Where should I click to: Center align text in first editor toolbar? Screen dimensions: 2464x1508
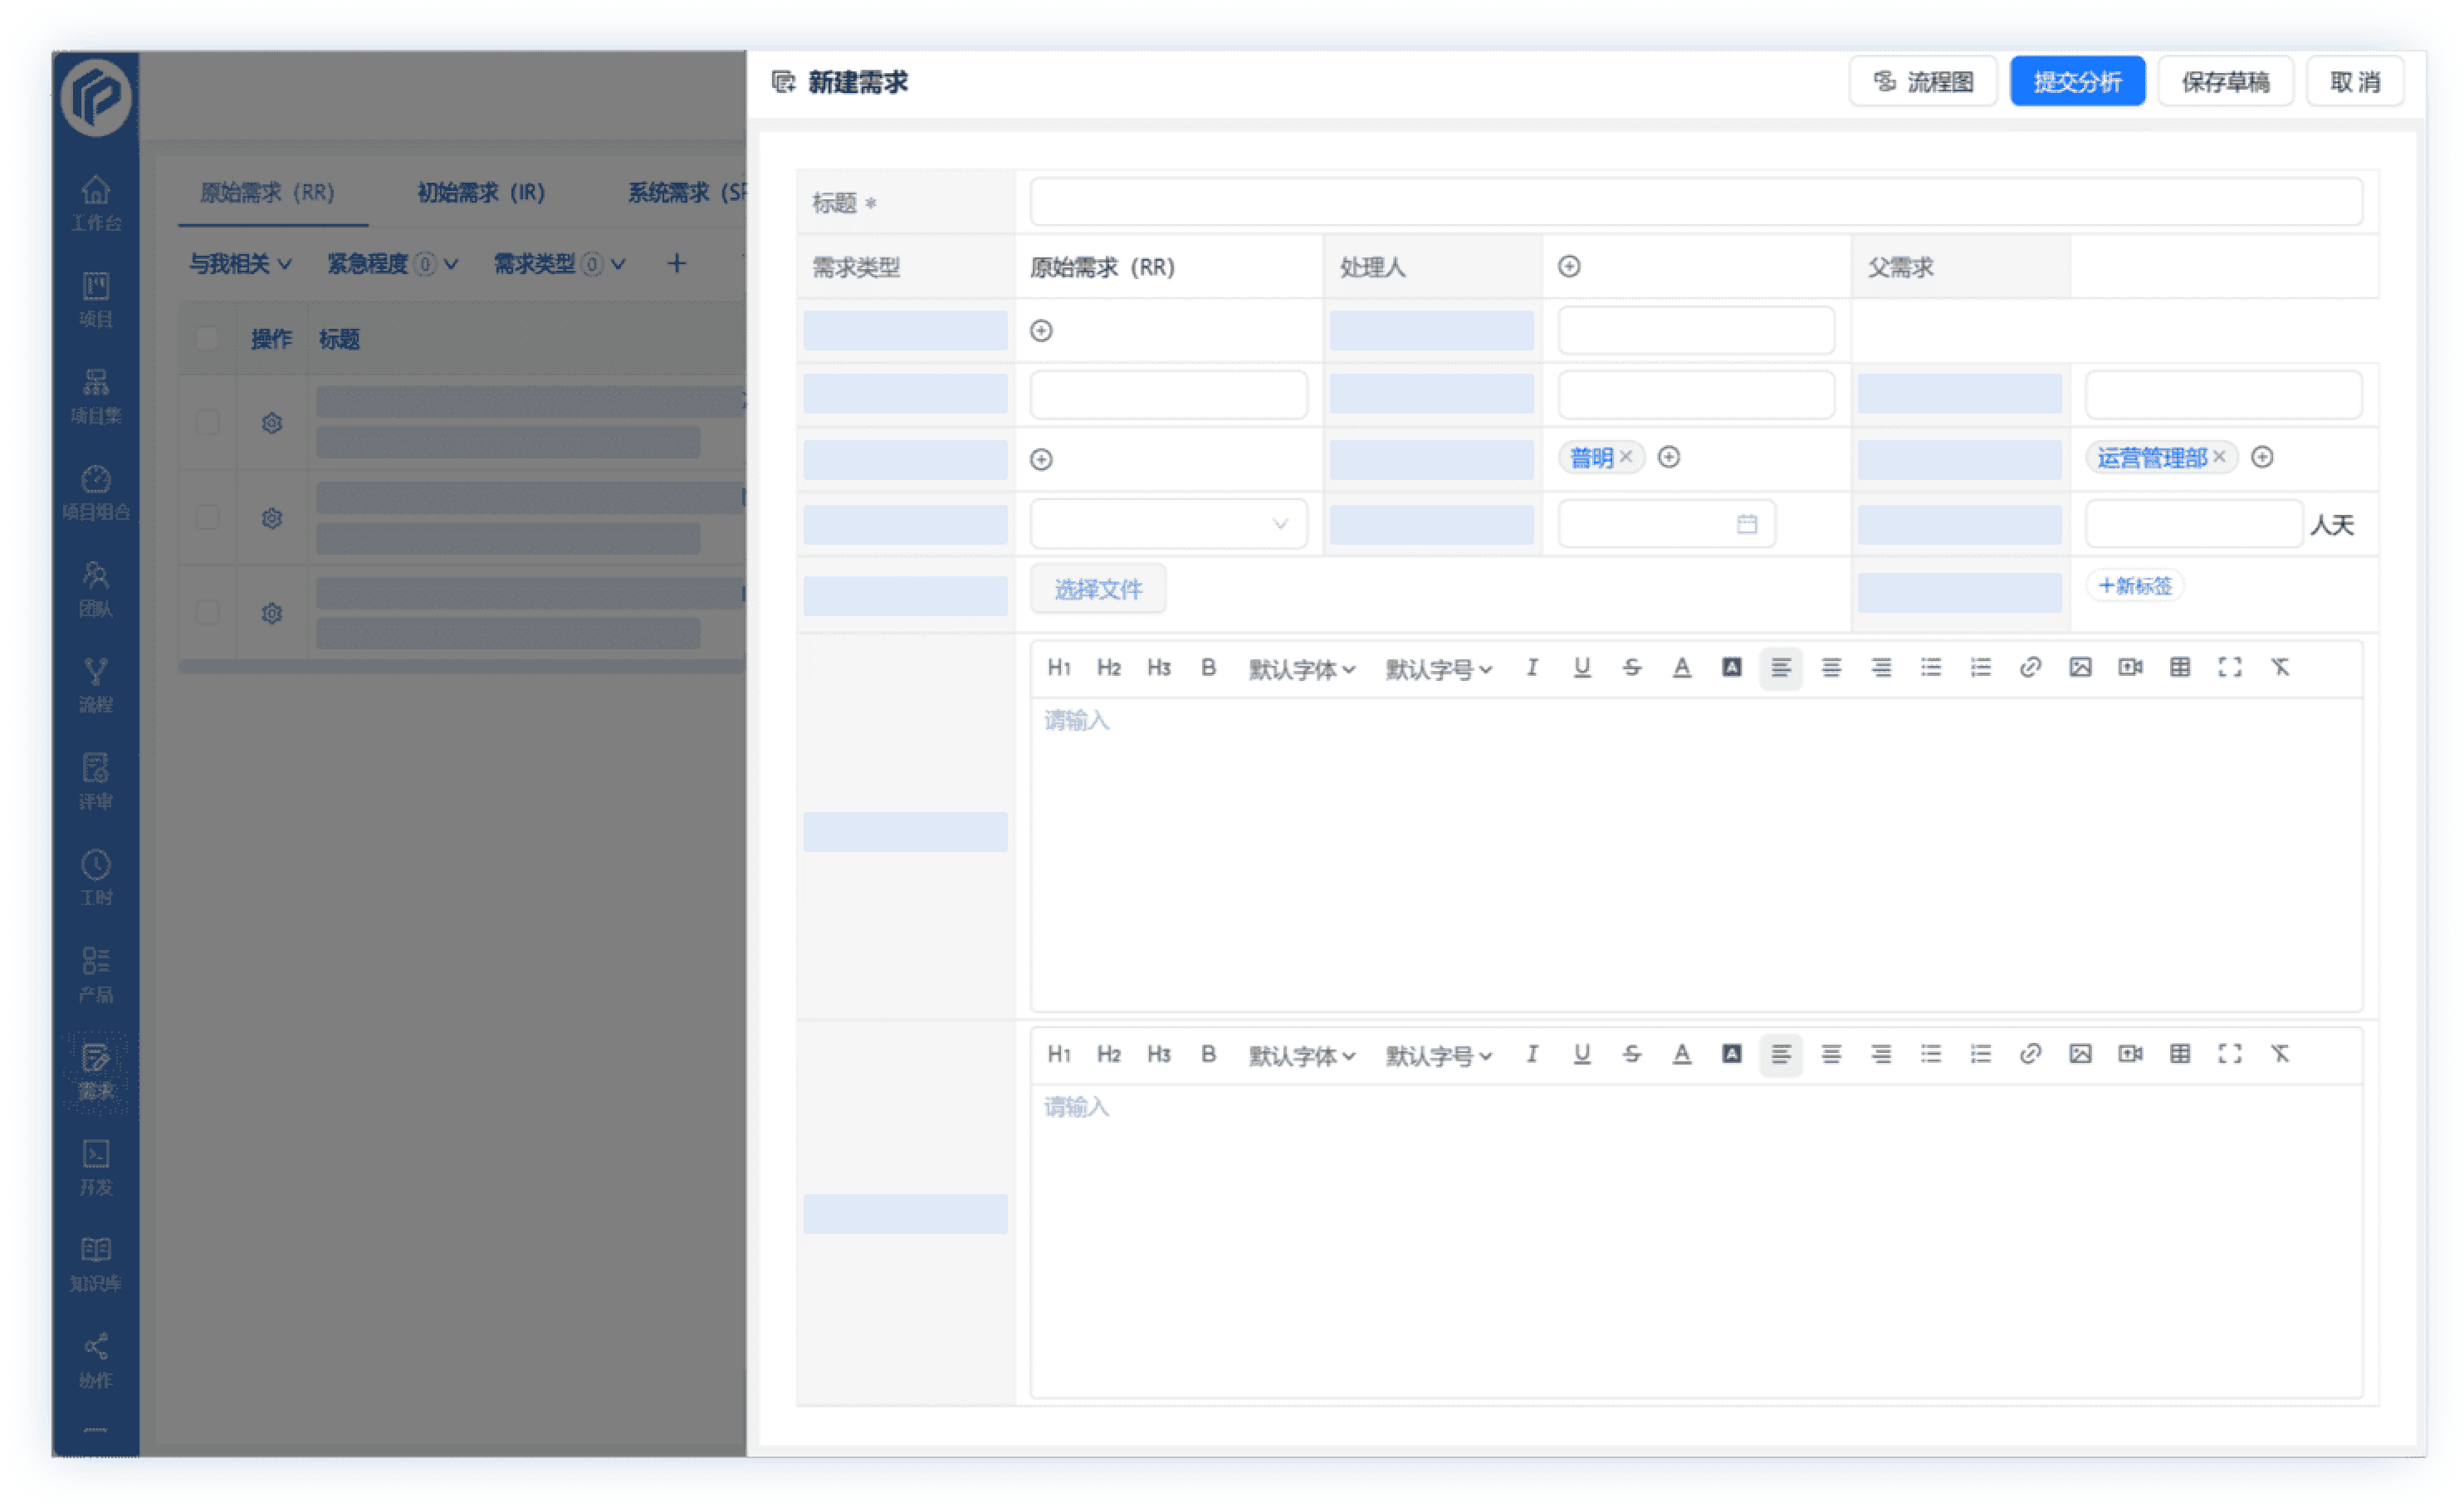1830,667
